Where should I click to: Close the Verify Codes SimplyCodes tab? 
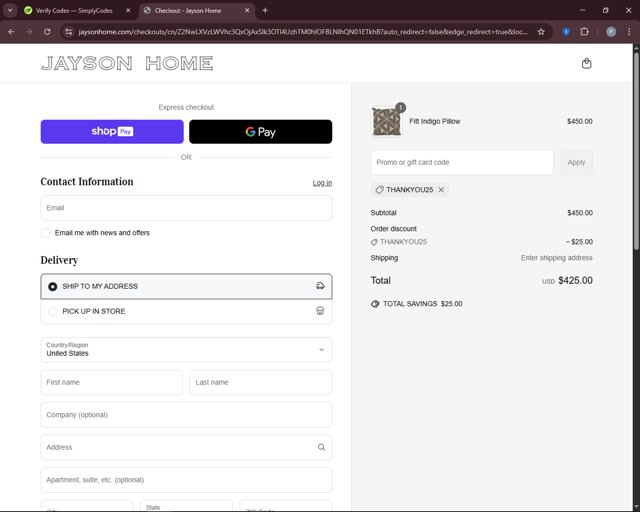[128, 11]
